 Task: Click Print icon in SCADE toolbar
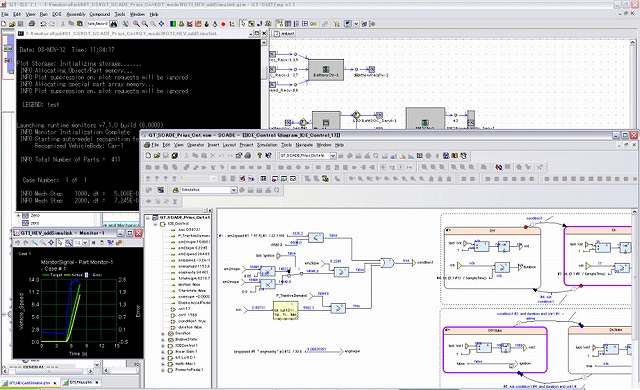coord(248,155)
